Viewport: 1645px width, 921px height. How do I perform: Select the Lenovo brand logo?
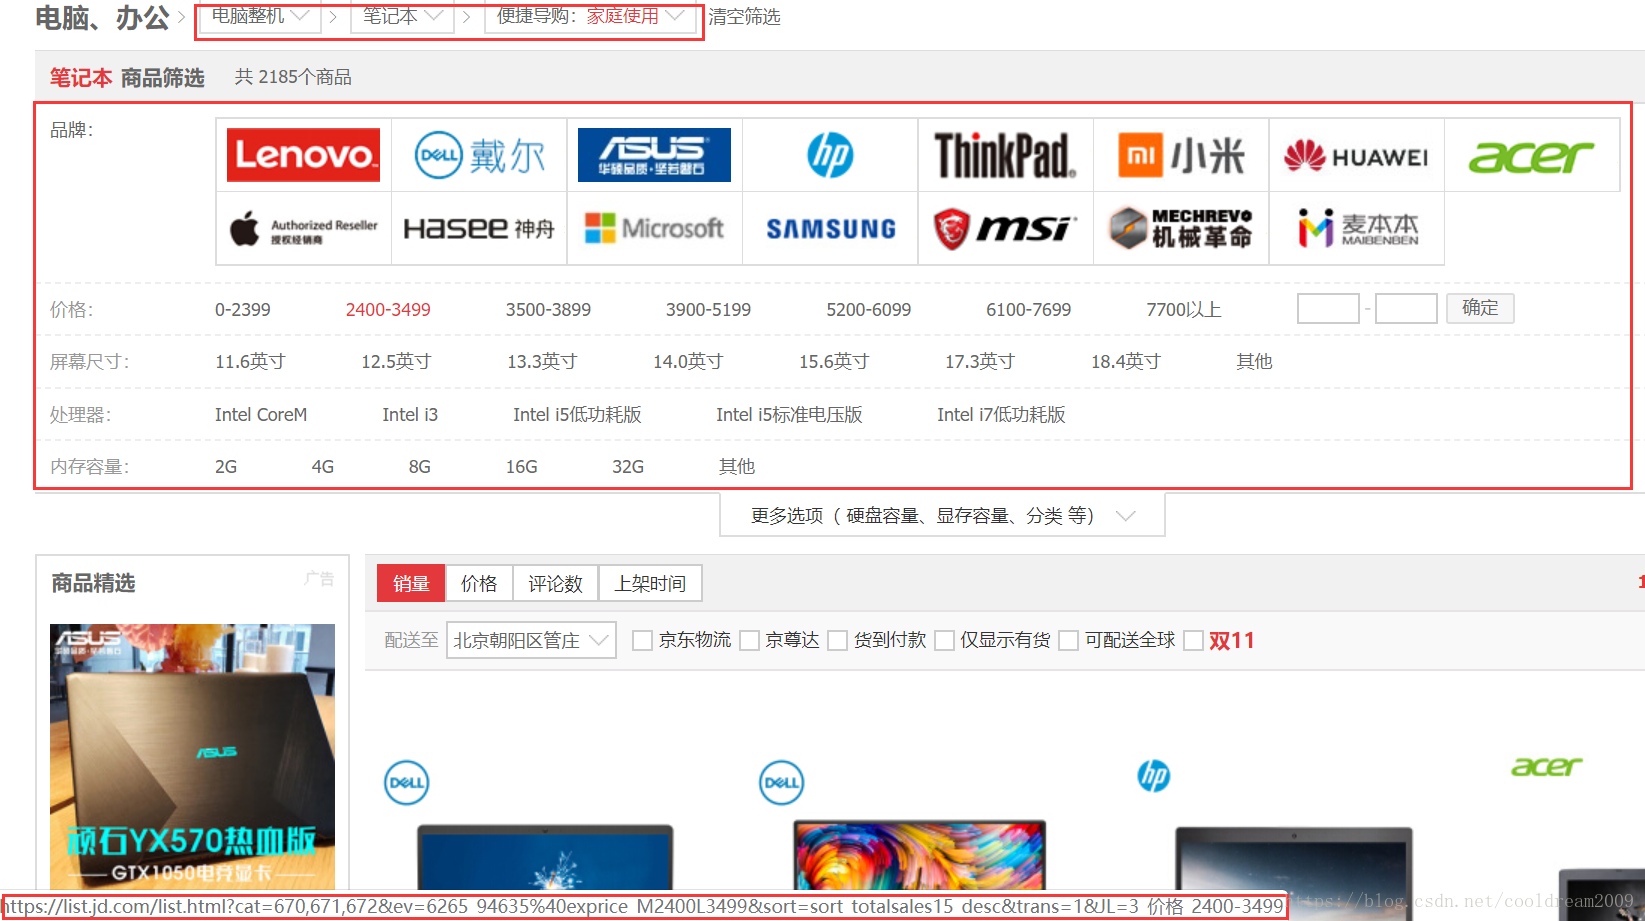303,155
